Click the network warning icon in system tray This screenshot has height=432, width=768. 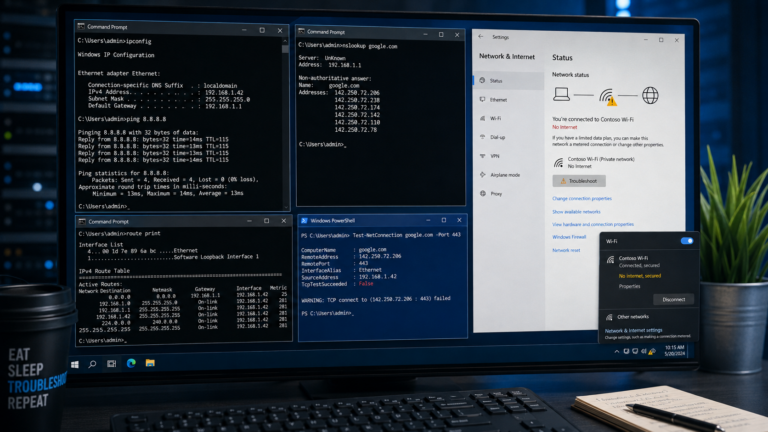(651, 351)
